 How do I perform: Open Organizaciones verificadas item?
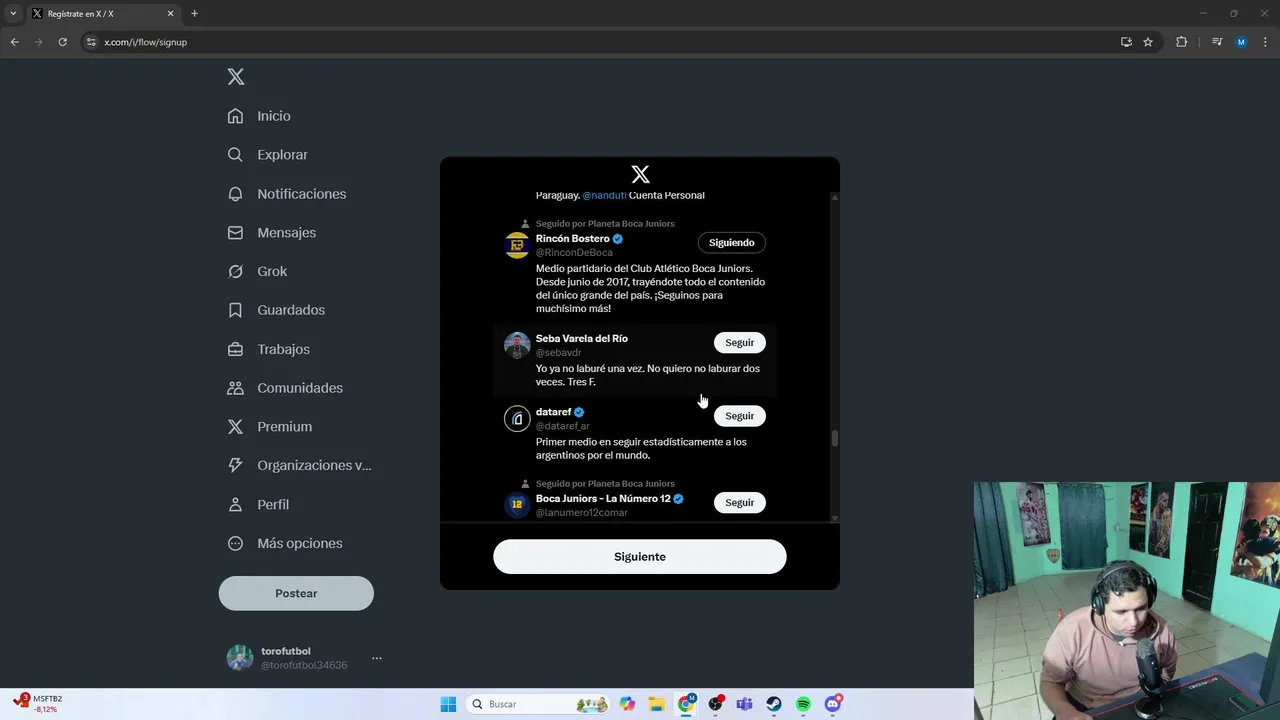point(299,465)
